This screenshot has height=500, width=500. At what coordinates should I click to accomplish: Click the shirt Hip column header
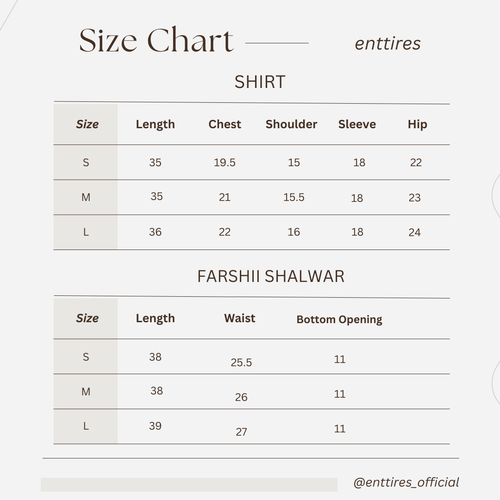tap(417, 124)
